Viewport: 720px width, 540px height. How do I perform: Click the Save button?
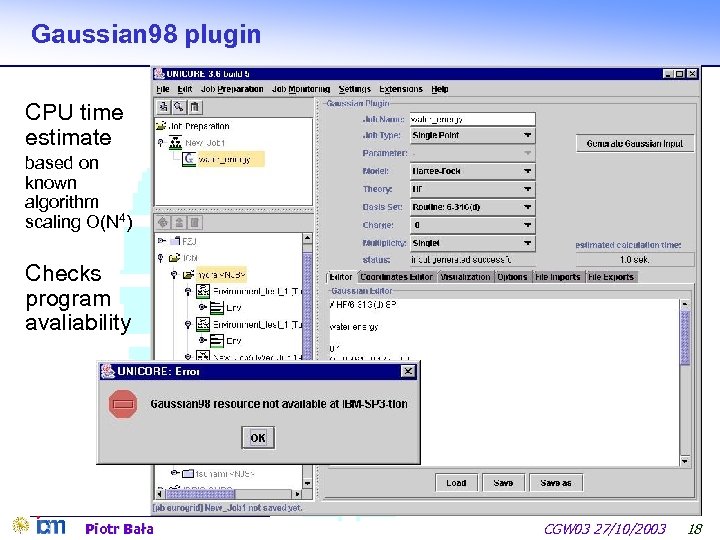point(503,483)
